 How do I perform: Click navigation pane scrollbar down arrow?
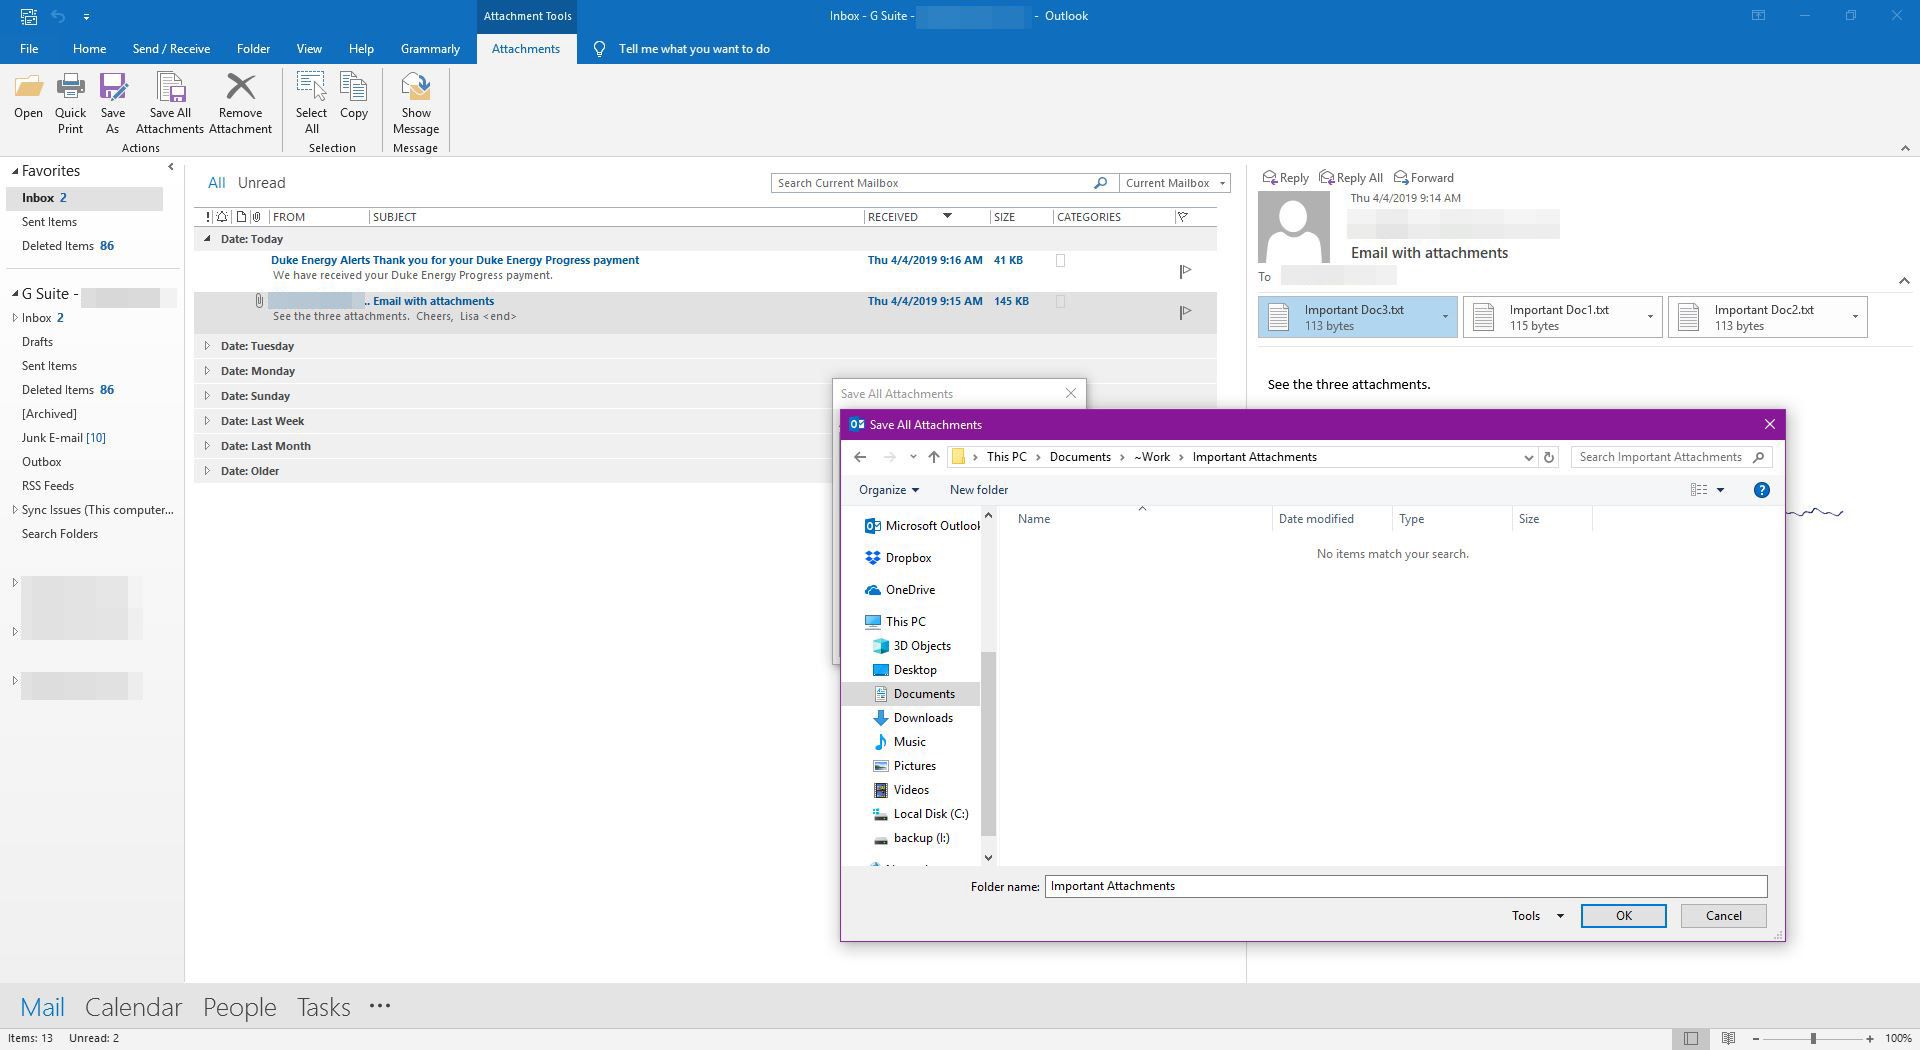988,857
